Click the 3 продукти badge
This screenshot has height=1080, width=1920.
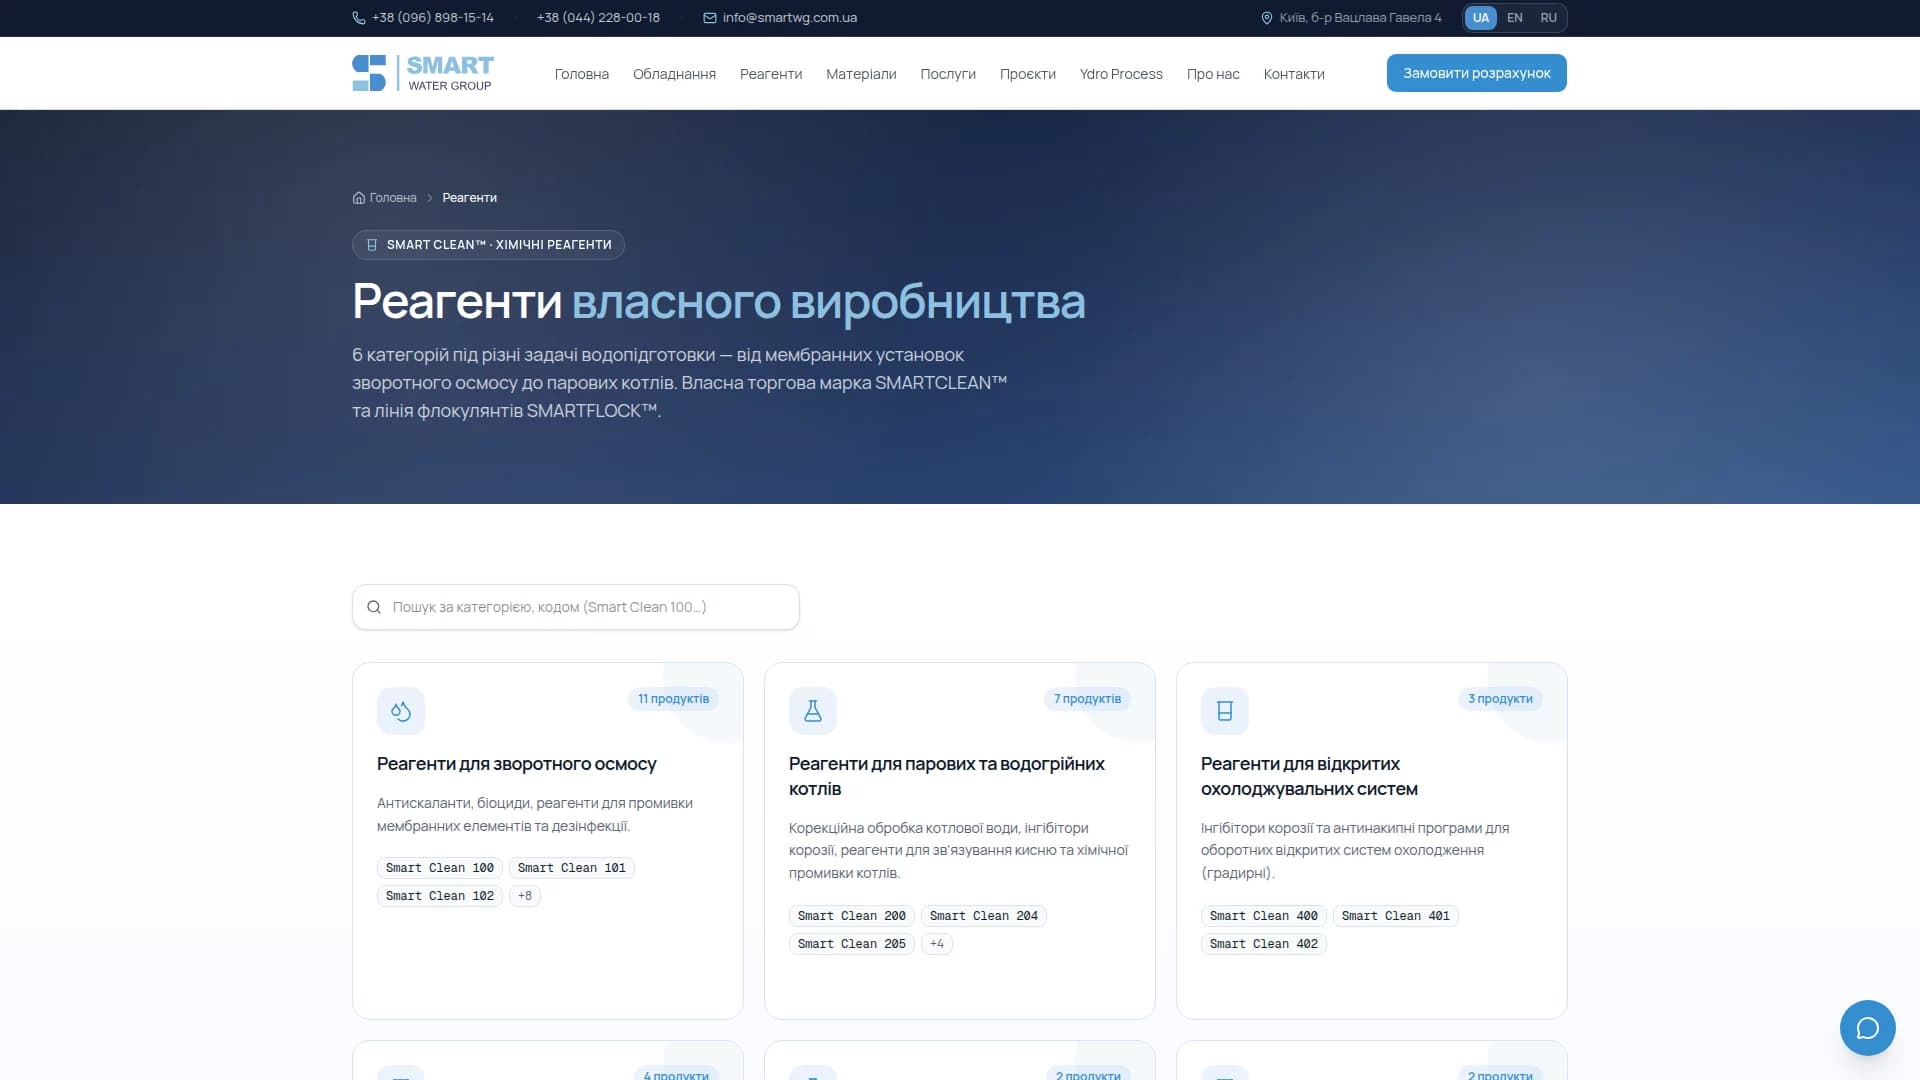point(1500,699)
